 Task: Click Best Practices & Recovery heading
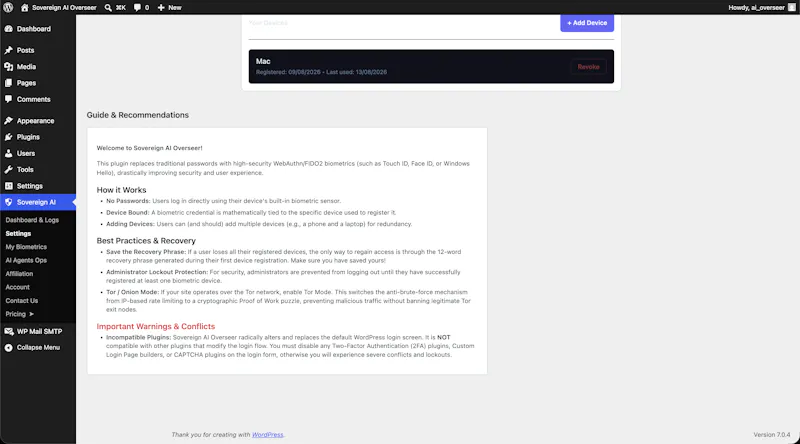(146, 240)
